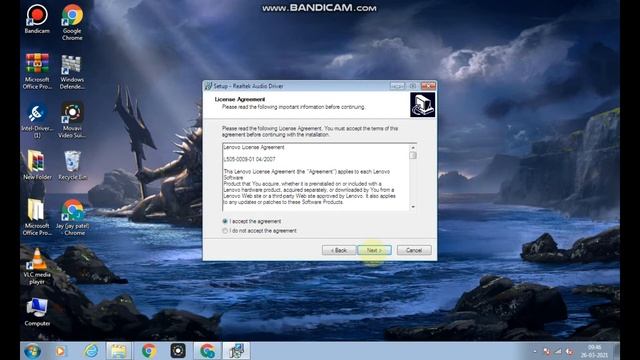Open the Windows Start menu
The height and width of the screenshot is (360, 640).
32,351
